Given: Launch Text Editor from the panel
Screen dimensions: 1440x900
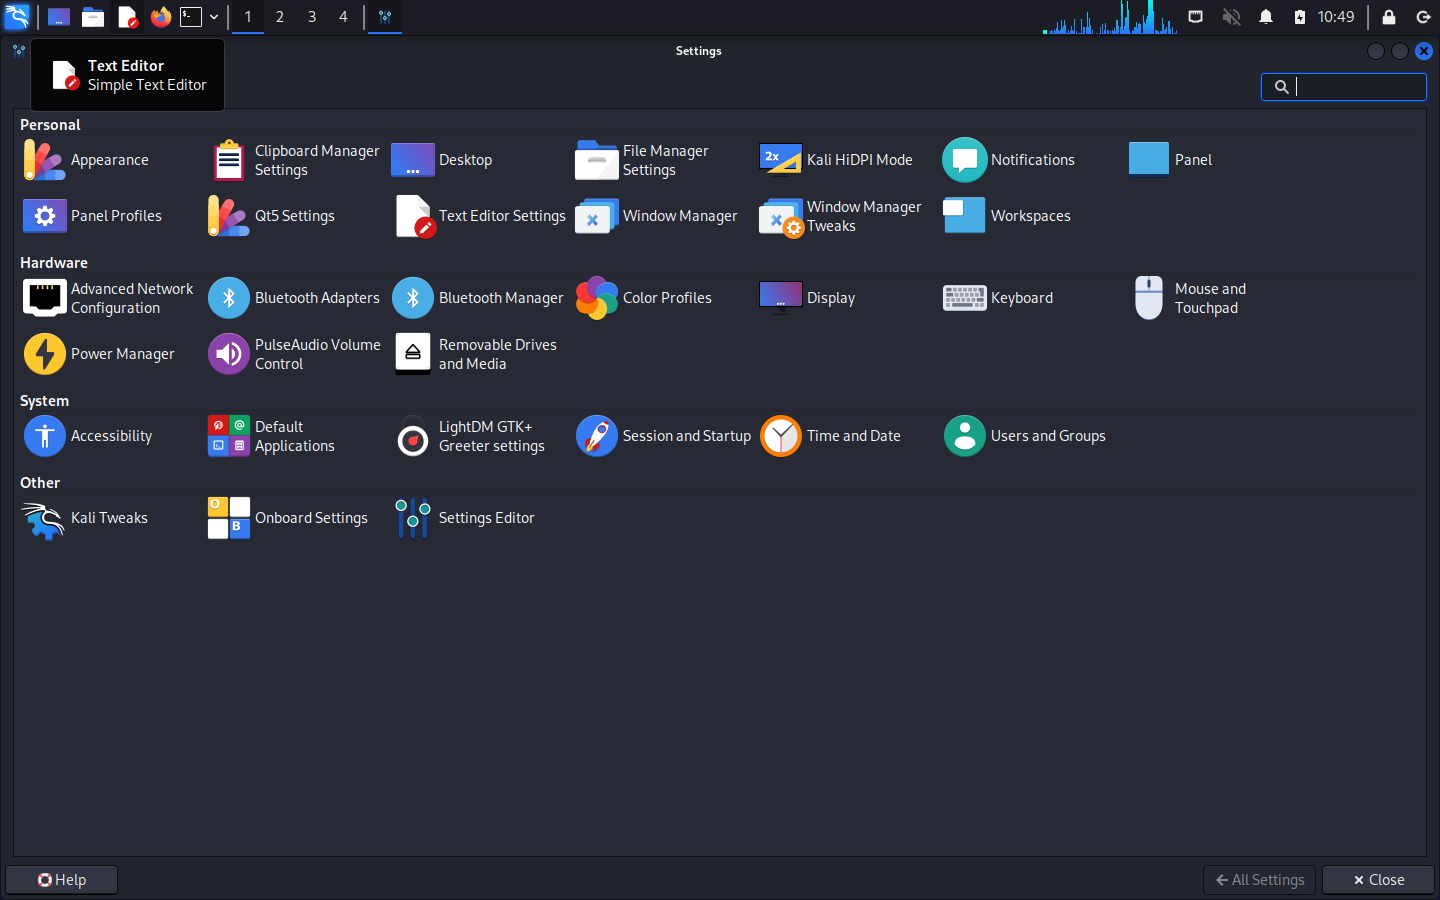Looking at the screenshot, I should (127, 17).
